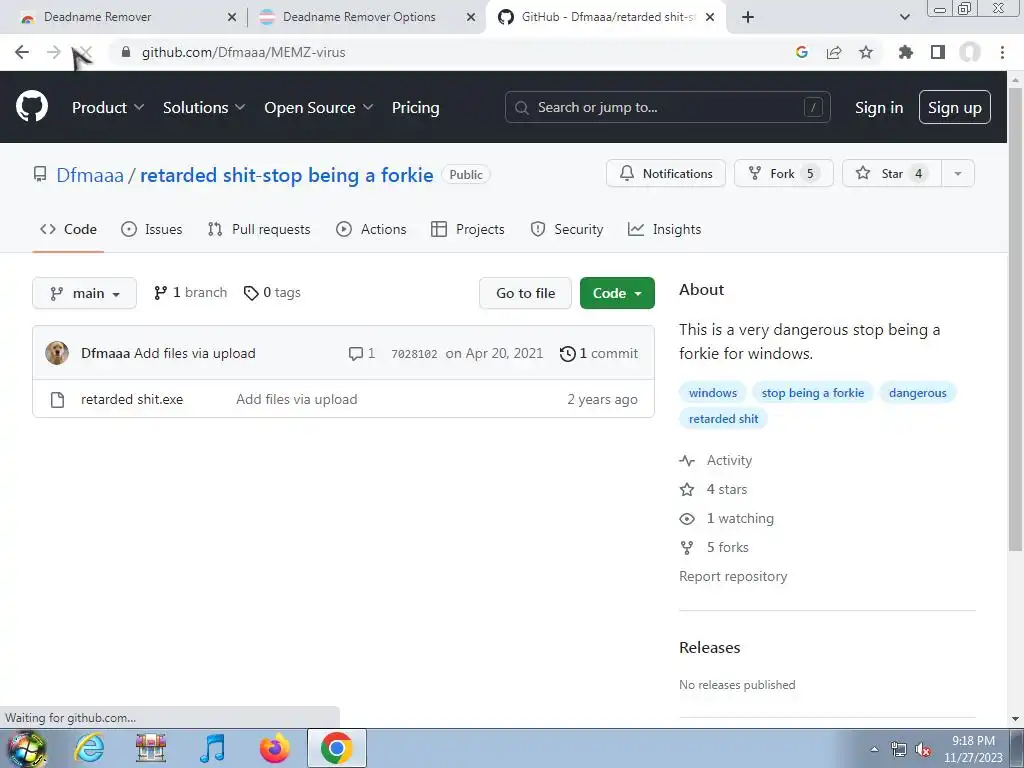This screenshot has height=768, width=1024.
Task: Go back with the browser back arrow
Action: (22, 52)
